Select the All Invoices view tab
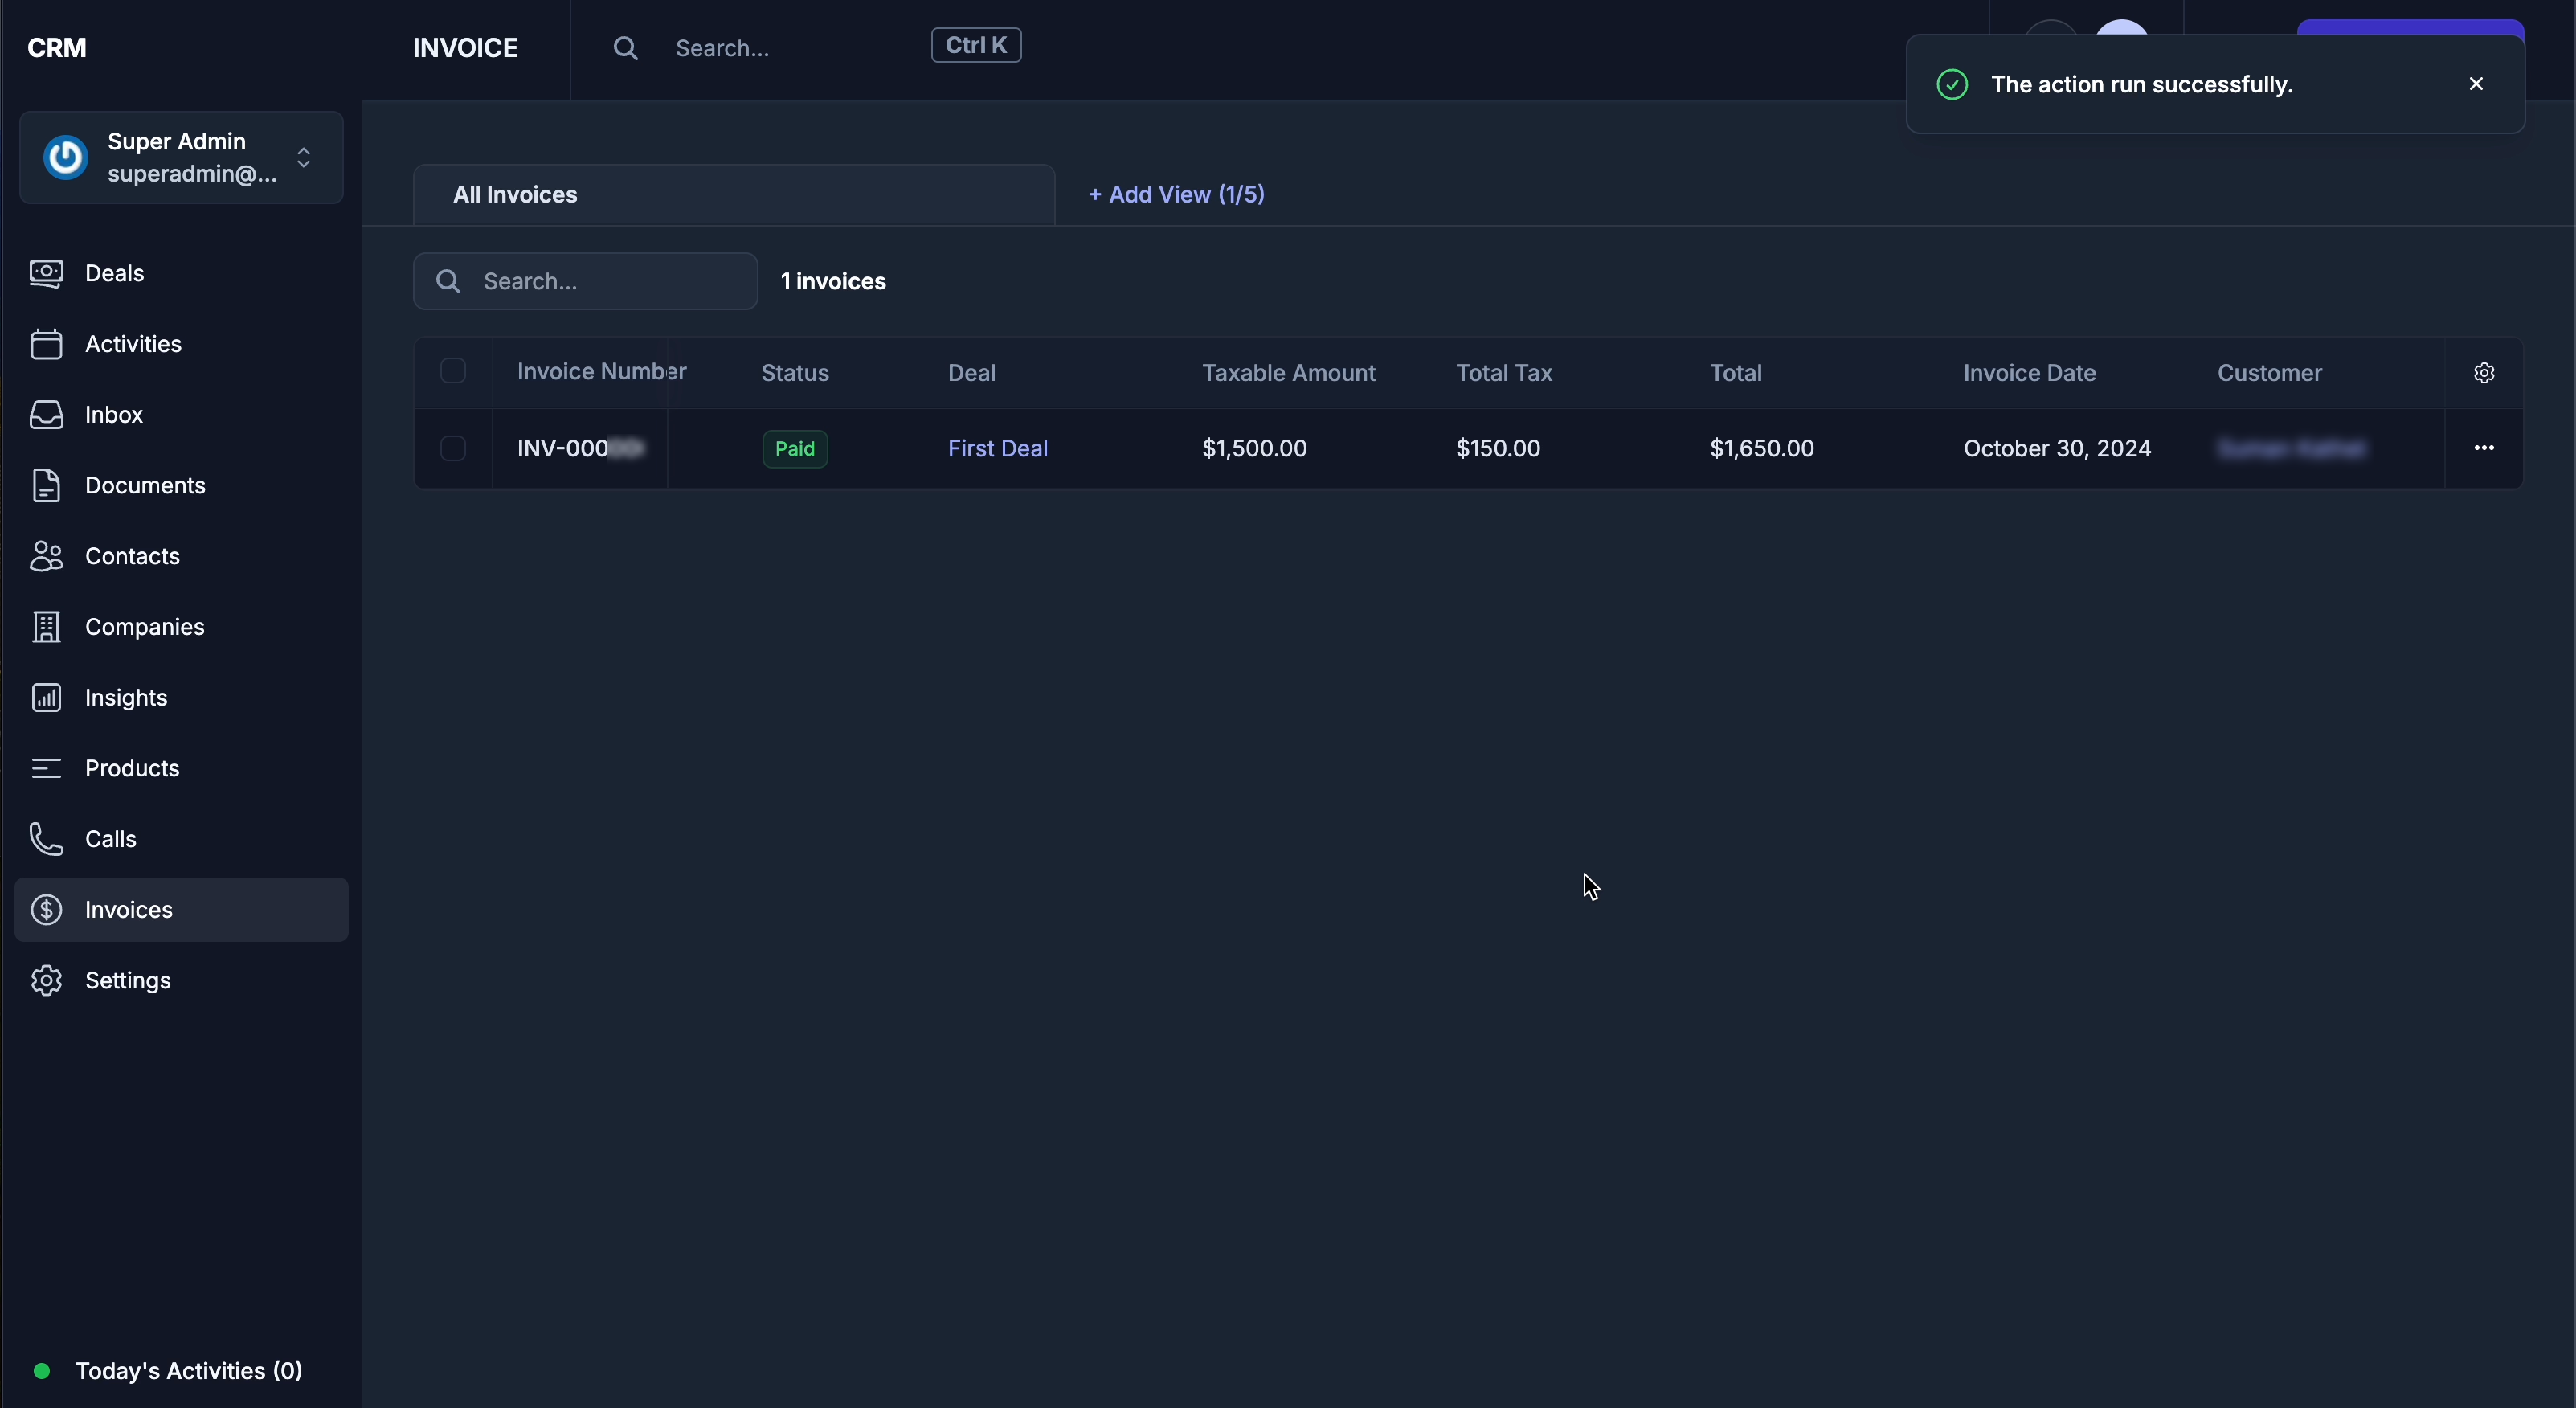Viewport: 2576px width, 1408px height. tap(515, 195)
